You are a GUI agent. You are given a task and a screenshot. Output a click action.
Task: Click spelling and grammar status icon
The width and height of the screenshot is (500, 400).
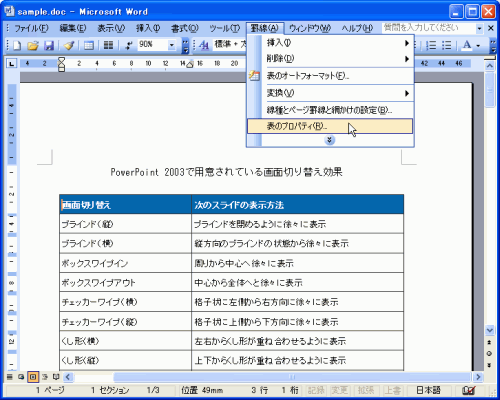click(x=468, y=390)
